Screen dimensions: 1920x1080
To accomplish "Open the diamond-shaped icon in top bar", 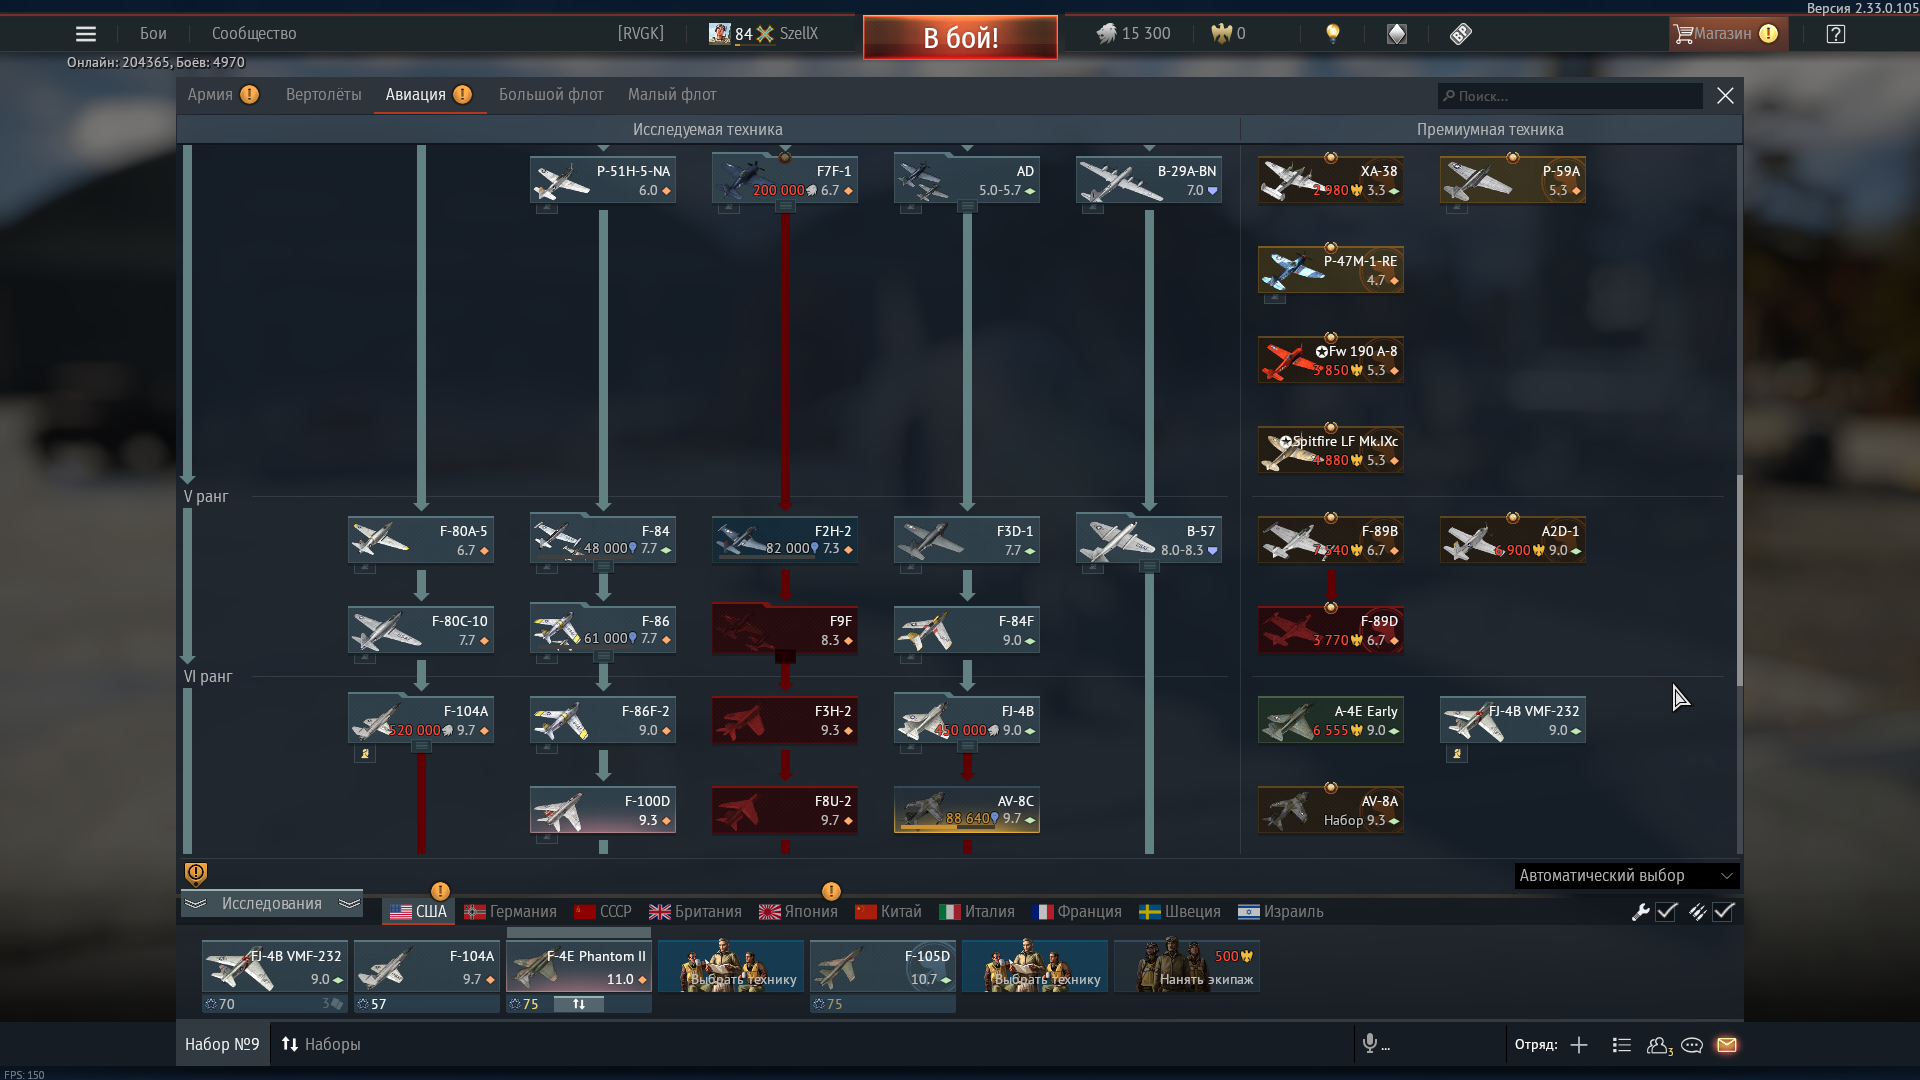I will click(1397, 34).
